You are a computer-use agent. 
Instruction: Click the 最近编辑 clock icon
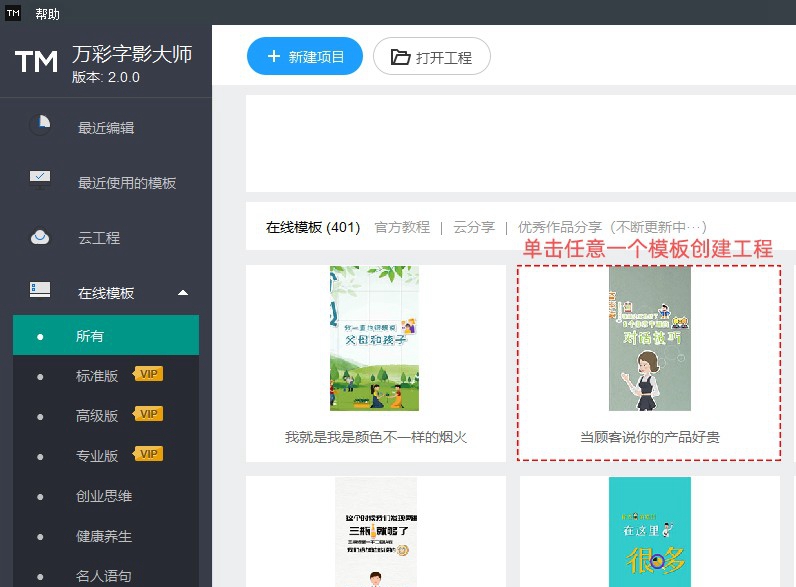pos(41,124)
